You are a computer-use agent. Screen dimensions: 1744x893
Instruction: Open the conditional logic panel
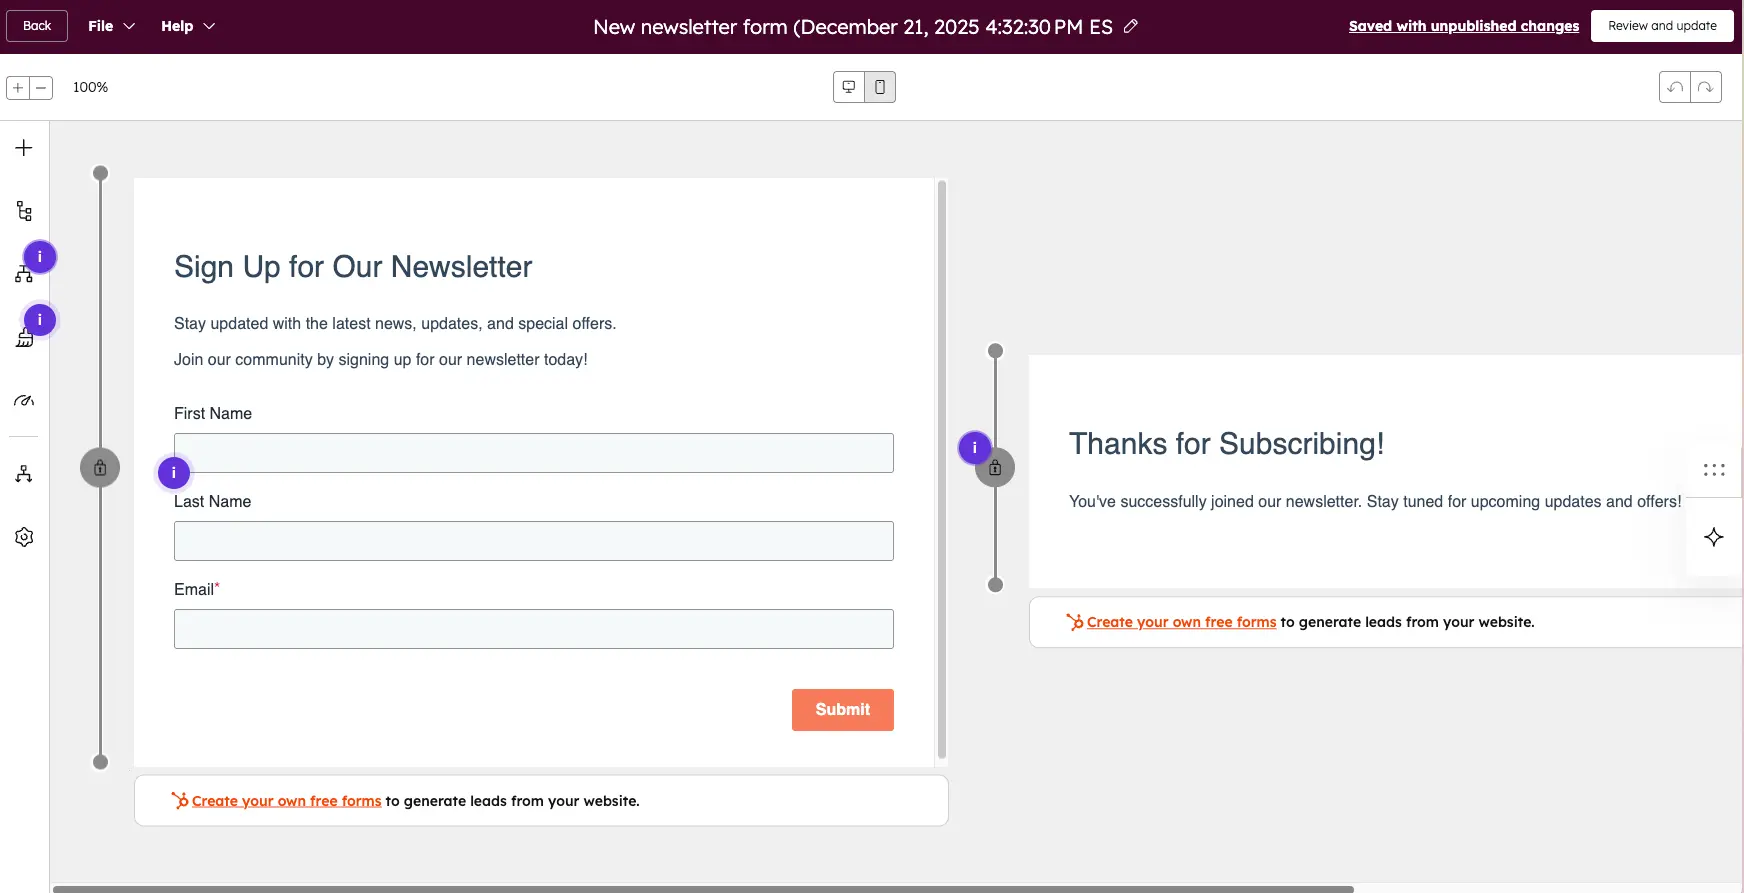coord(23,273)
